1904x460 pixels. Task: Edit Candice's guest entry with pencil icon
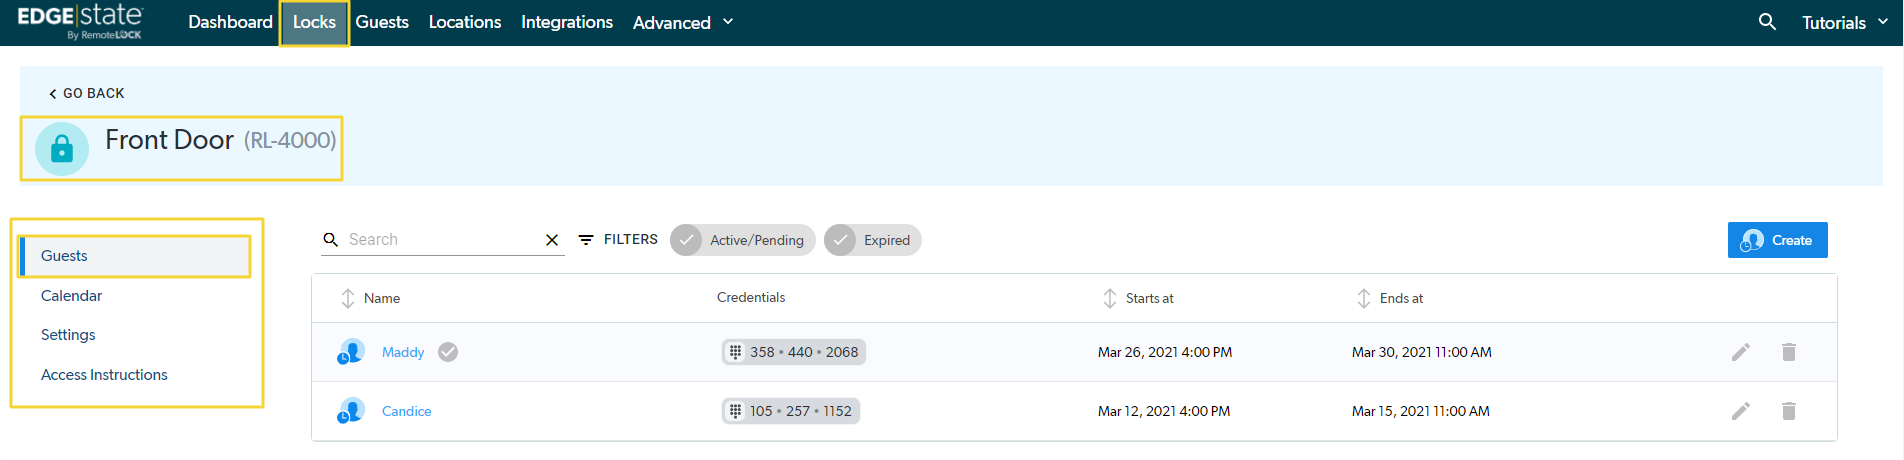(x=1741, y=411)
